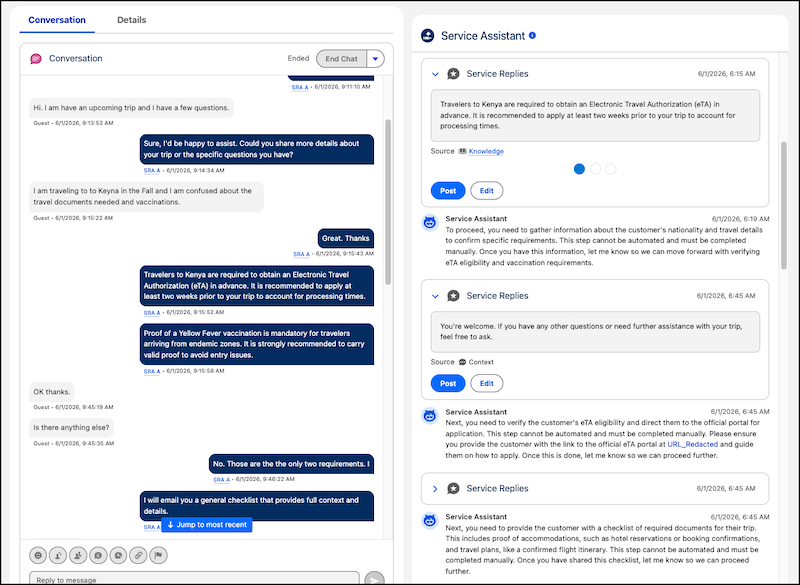Click the Kenya eTA suggested reply text box
800x585 pixels.
click(x=595, y=115)
